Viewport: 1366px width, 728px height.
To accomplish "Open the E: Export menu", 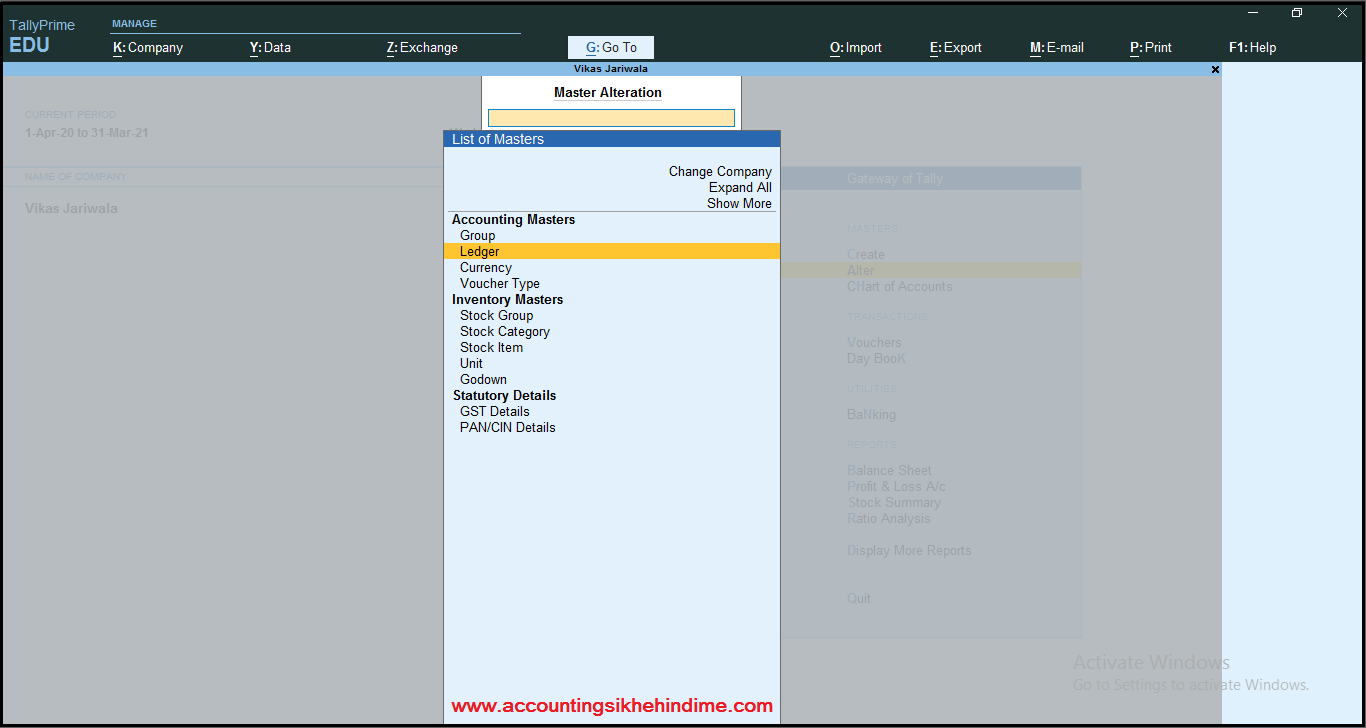I will [x=956, y=47].
